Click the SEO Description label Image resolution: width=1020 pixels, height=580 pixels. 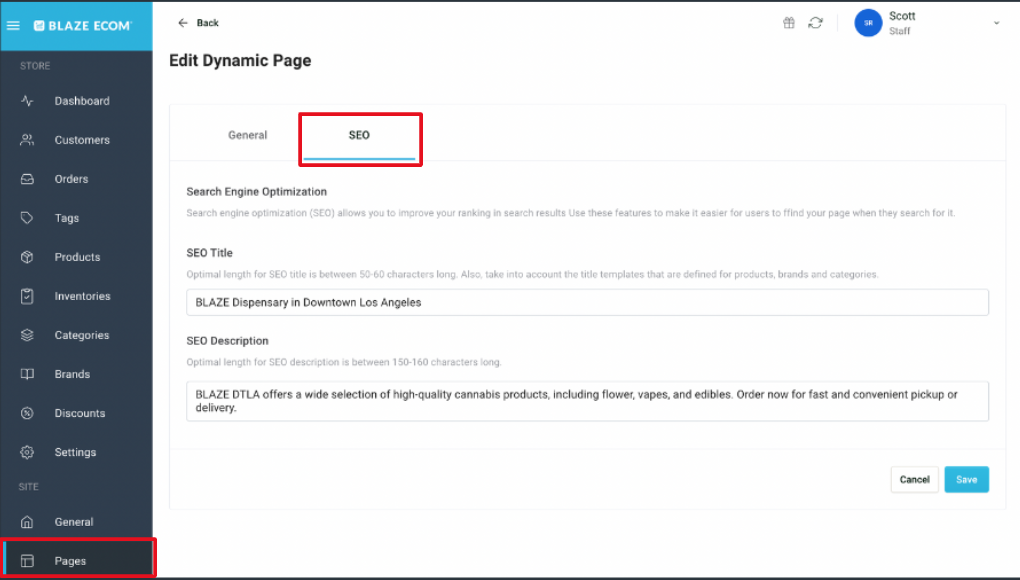[x=227, y=341]
